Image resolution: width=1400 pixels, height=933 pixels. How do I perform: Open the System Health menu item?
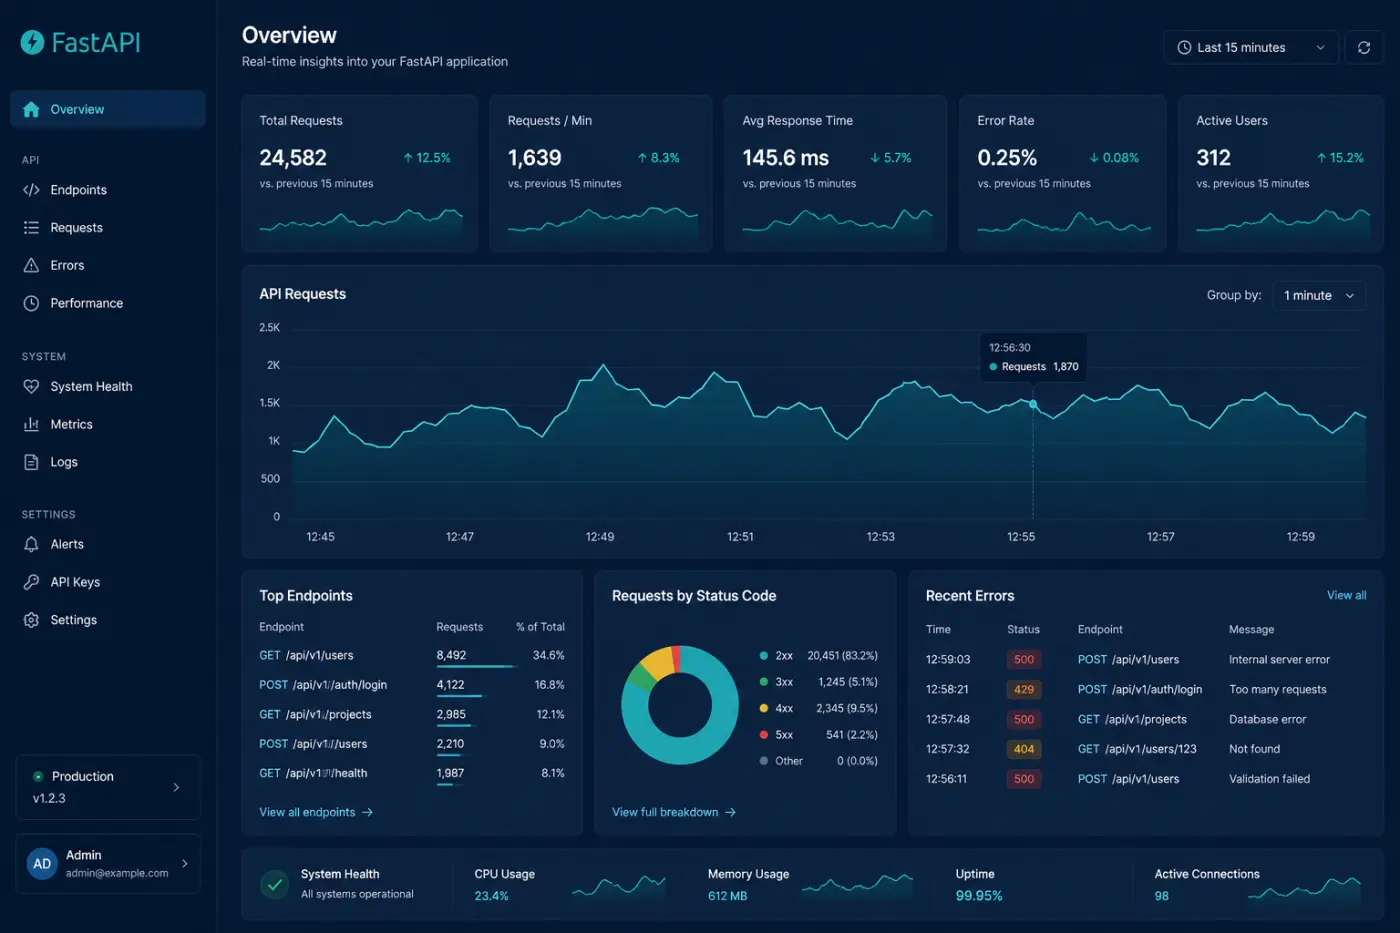108,386
